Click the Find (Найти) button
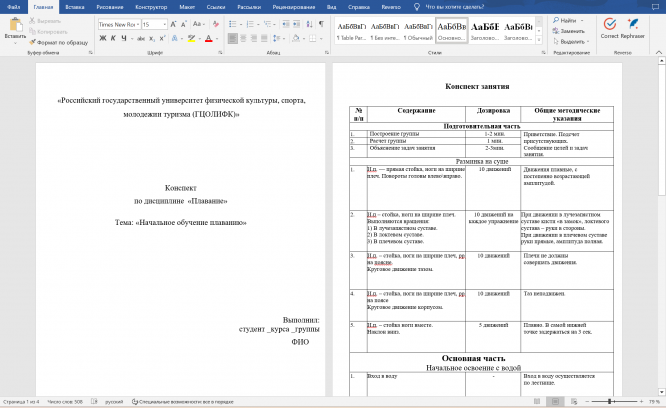666x408 pixels. (x=565, y=20)
